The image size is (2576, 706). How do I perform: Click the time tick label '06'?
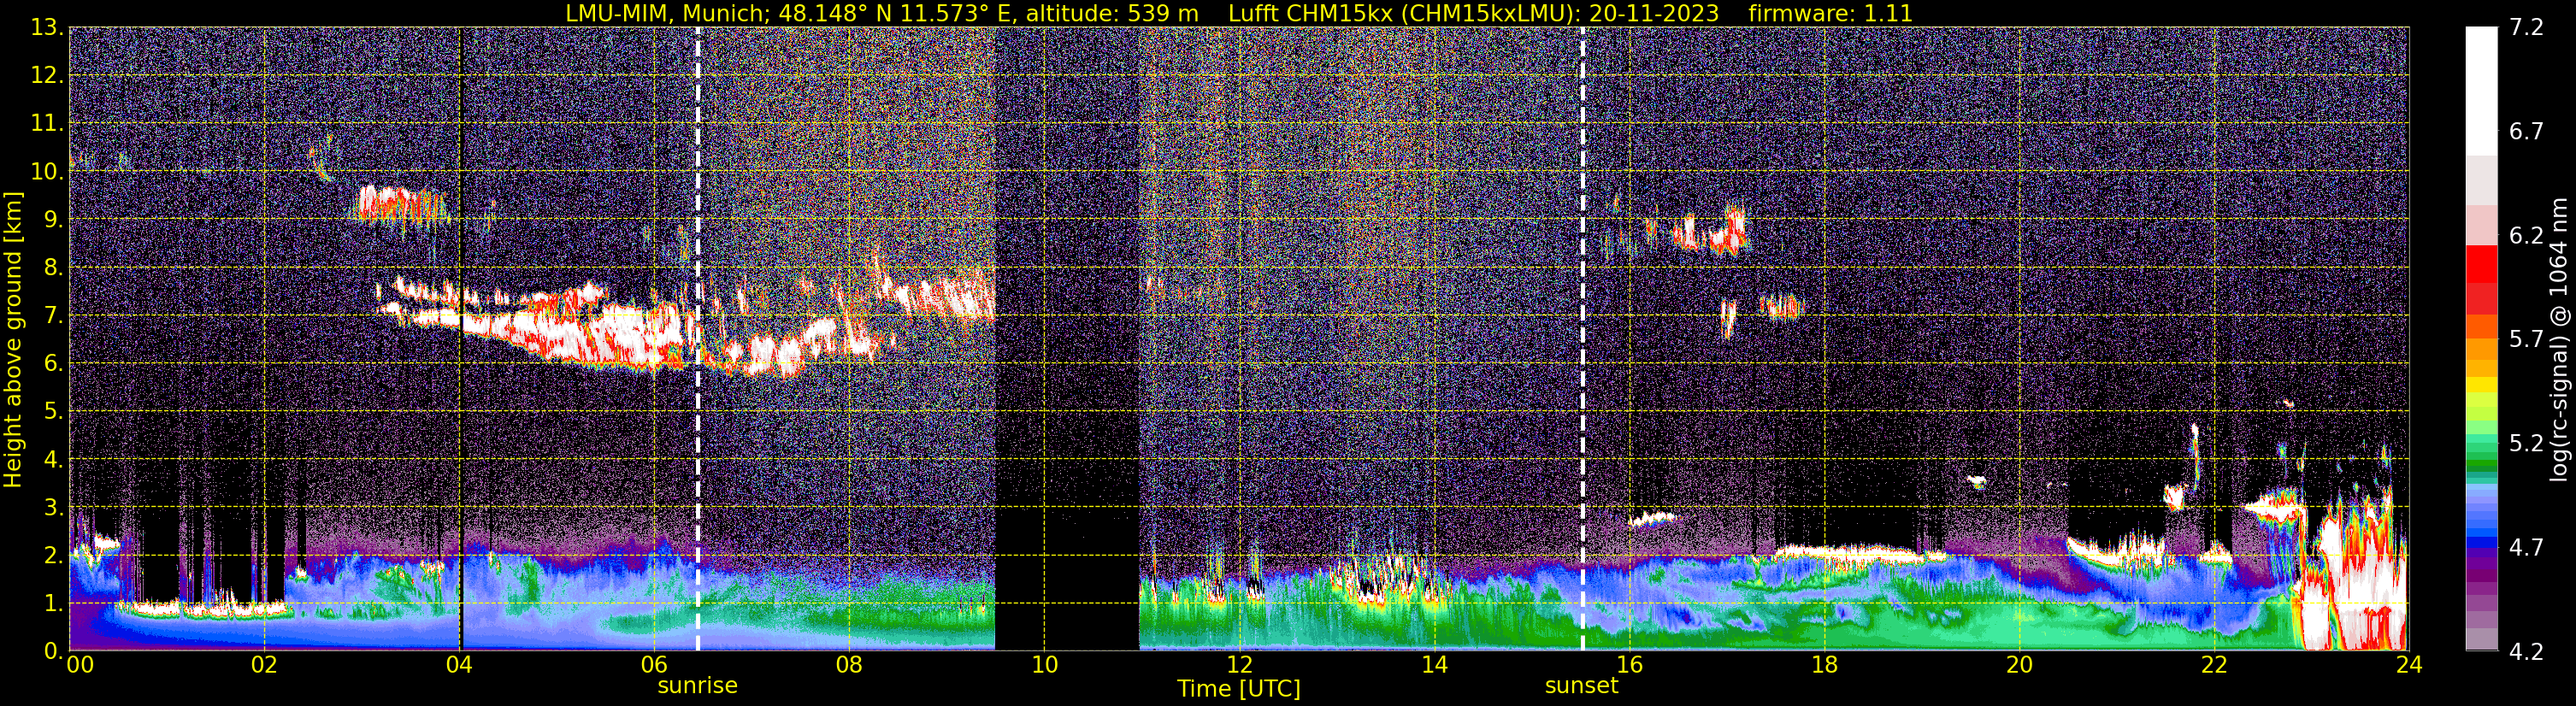tap(654, 665)
